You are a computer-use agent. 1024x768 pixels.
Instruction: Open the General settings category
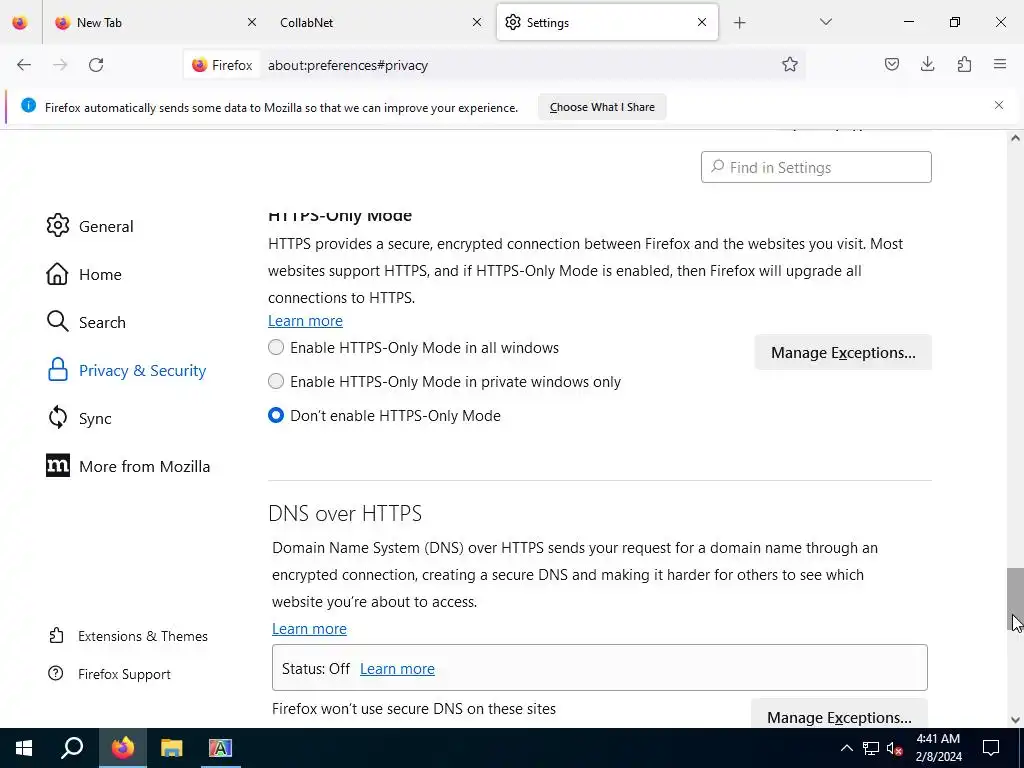coord(105,226)
